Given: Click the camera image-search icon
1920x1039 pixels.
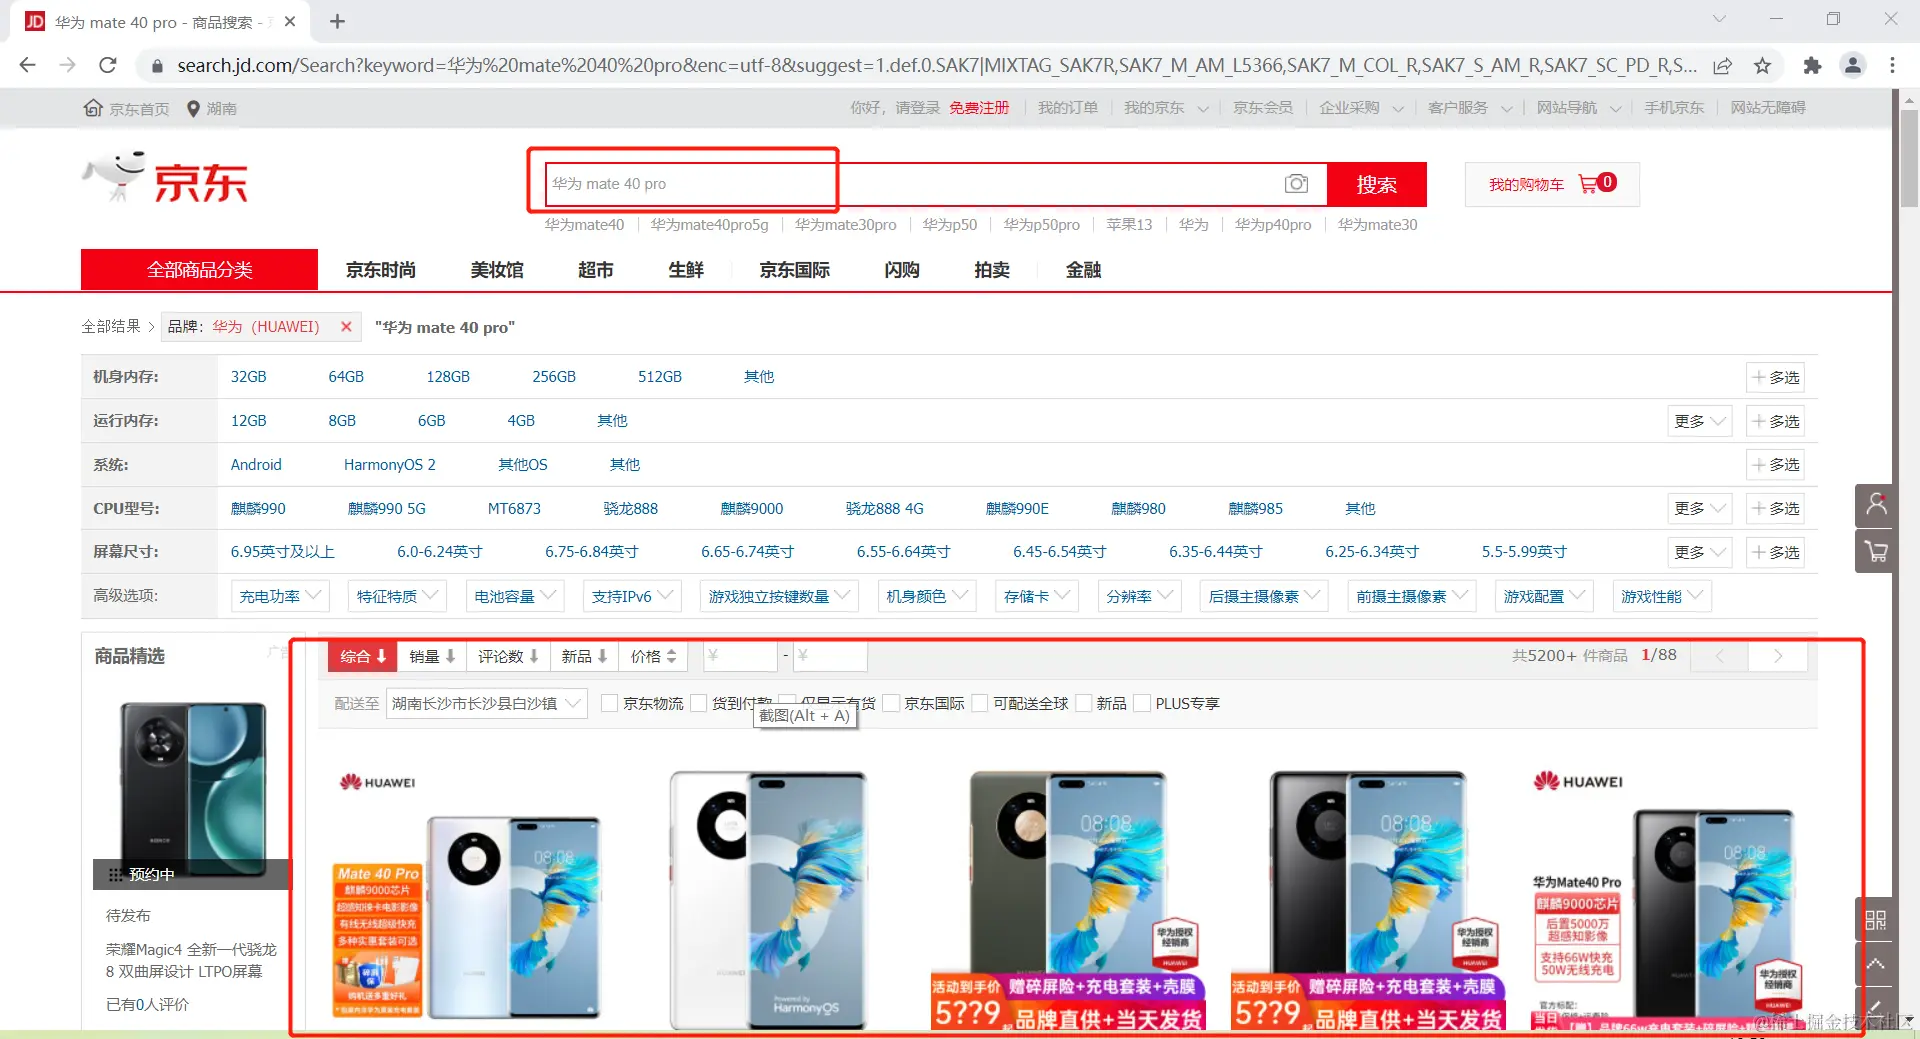Looking at the screenshot, I should (1296, 184).
